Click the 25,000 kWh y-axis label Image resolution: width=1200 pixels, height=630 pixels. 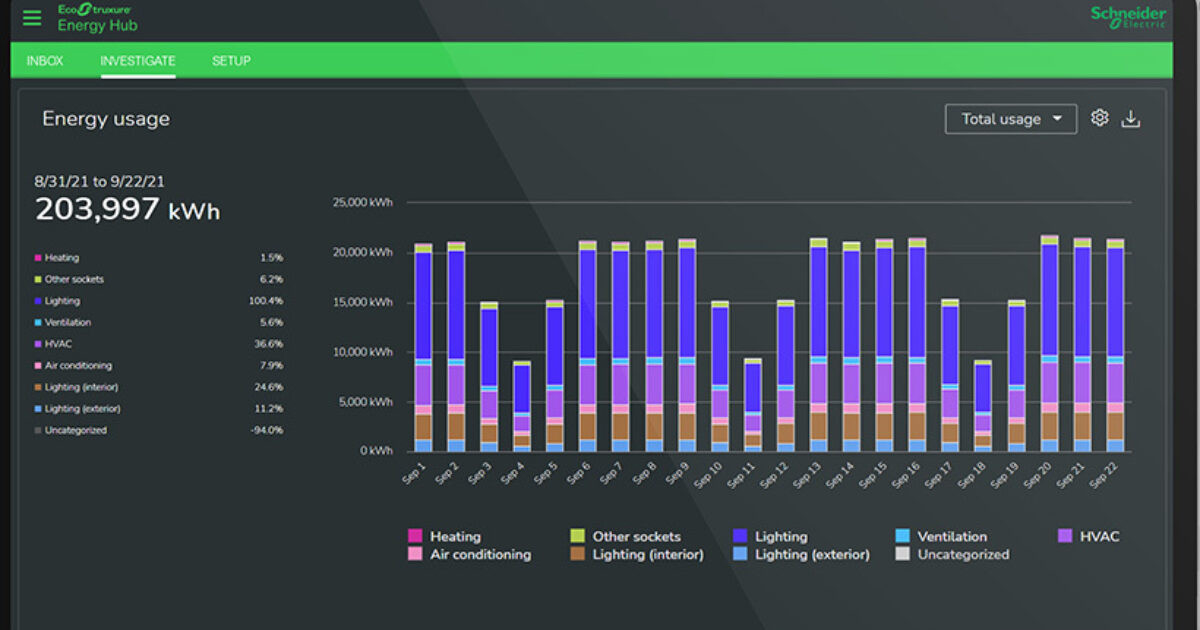click(363, 203)
